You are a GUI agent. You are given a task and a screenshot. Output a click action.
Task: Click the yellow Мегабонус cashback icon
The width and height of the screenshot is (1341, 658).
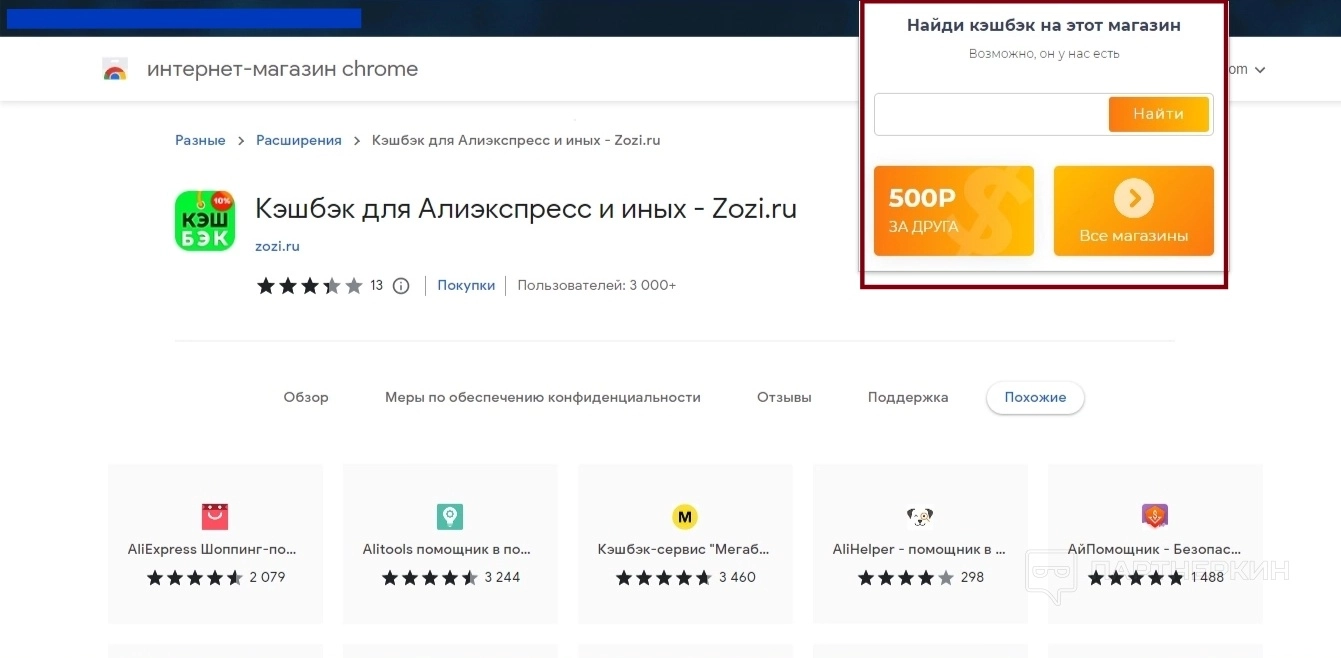coord(685,516)
